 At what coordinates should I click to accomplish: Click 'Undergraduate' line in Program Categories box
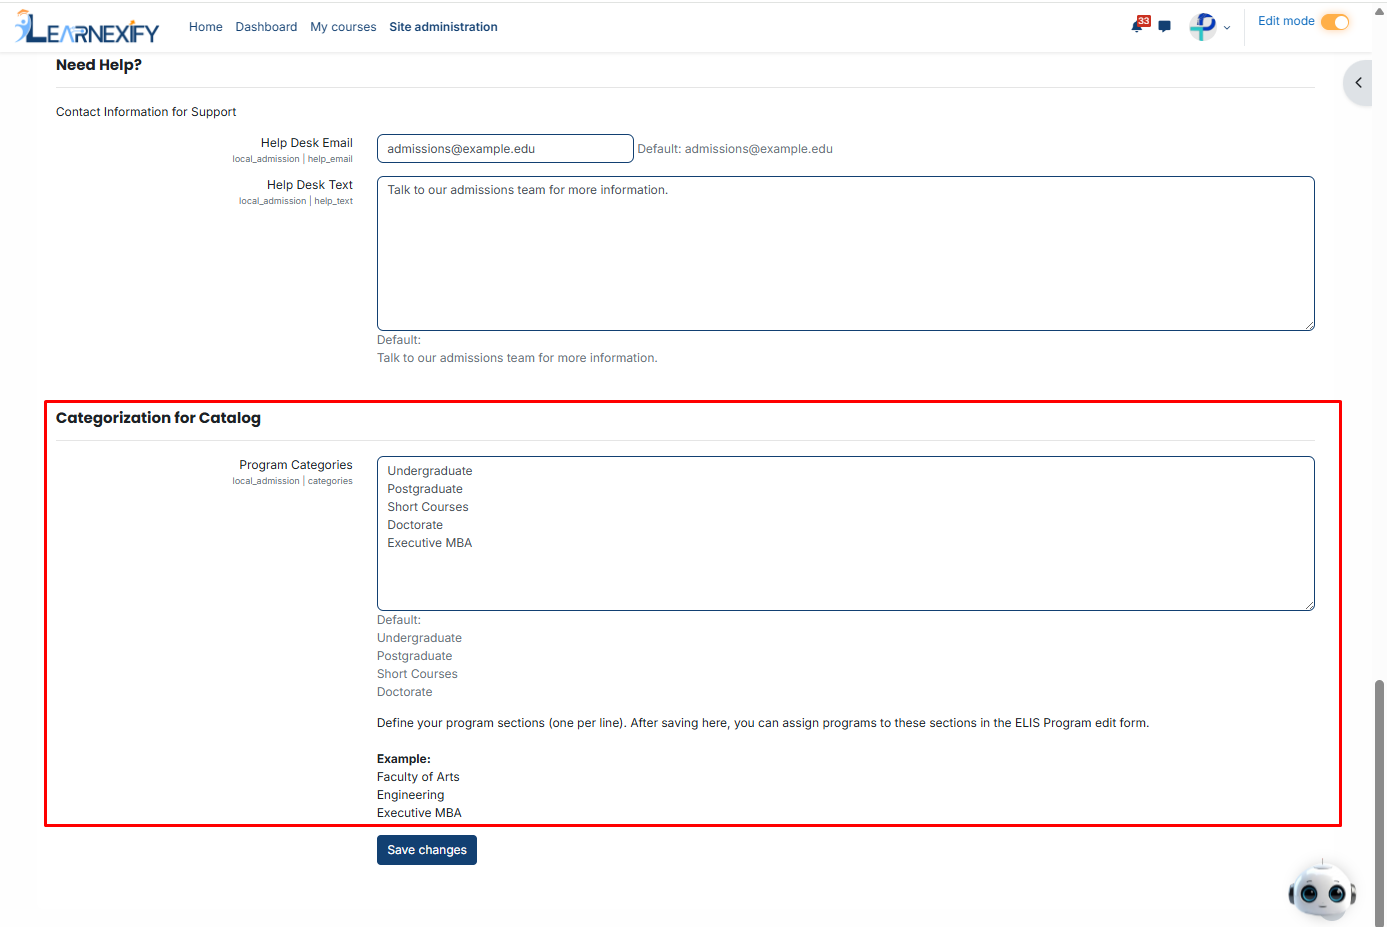coord(430,471)
